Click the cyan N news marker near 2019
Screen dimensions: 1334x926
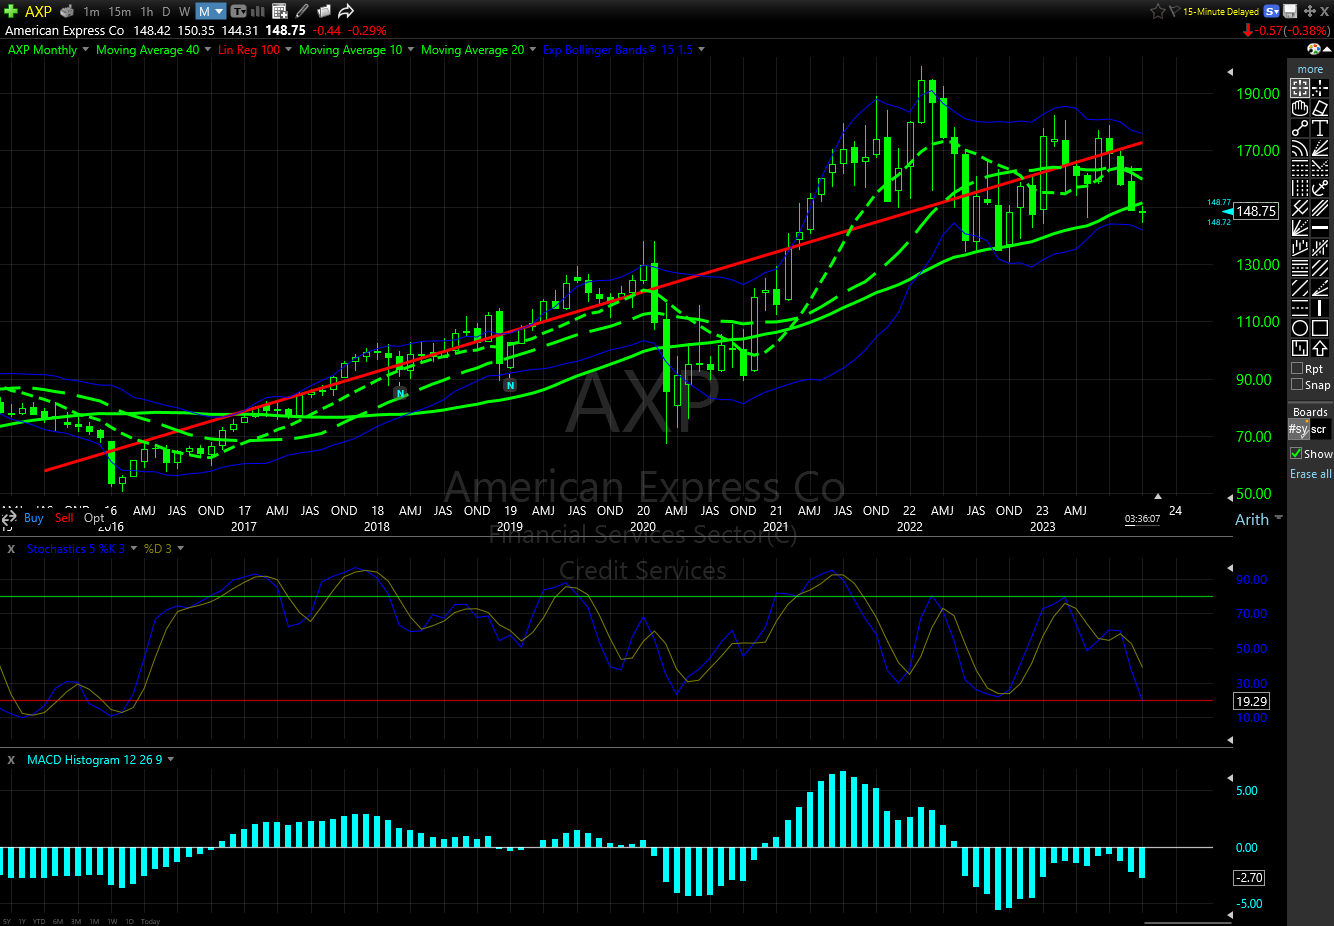coord(510,385)
